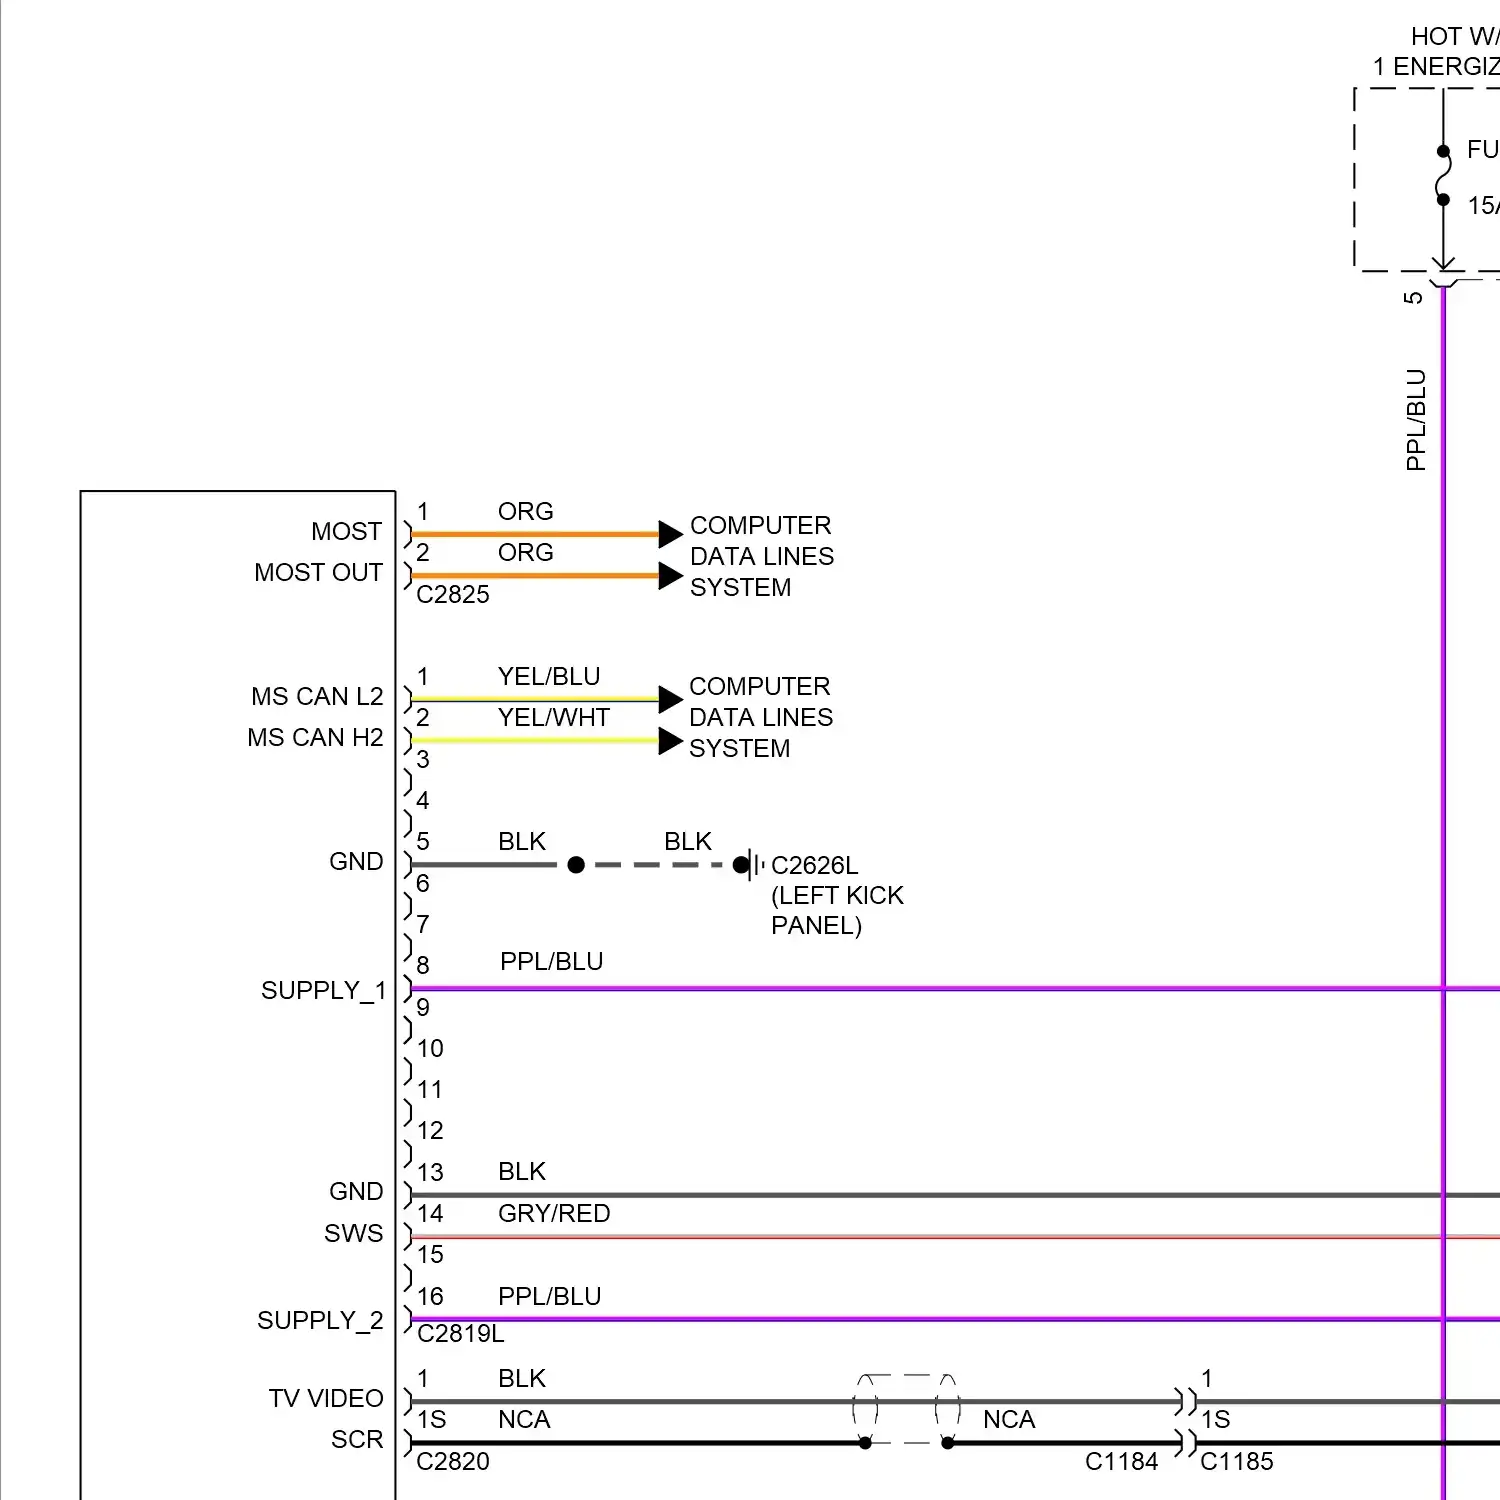The height and width of the screenshot is (1500, 1500).
Task: Click the ground symbol next to C2626L
Action: [756, 865]
